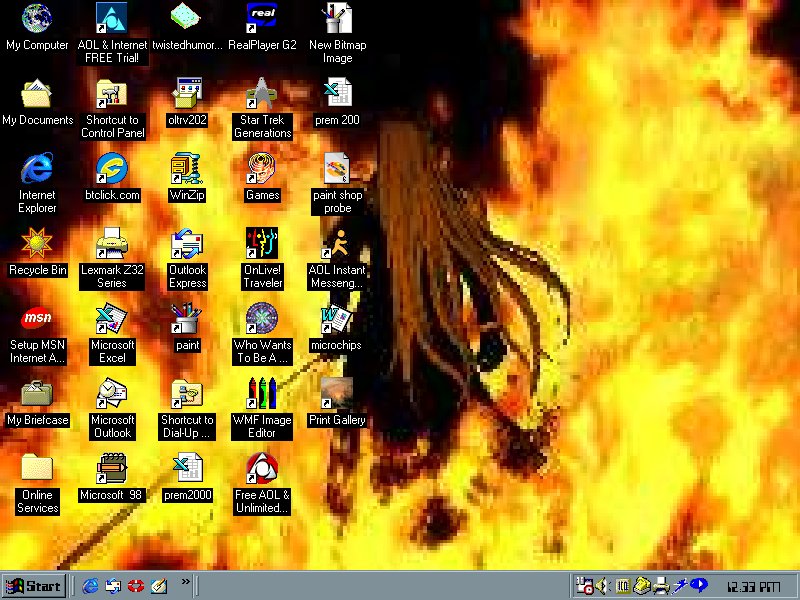Click the volume speaker icon in the system tray

603,586
